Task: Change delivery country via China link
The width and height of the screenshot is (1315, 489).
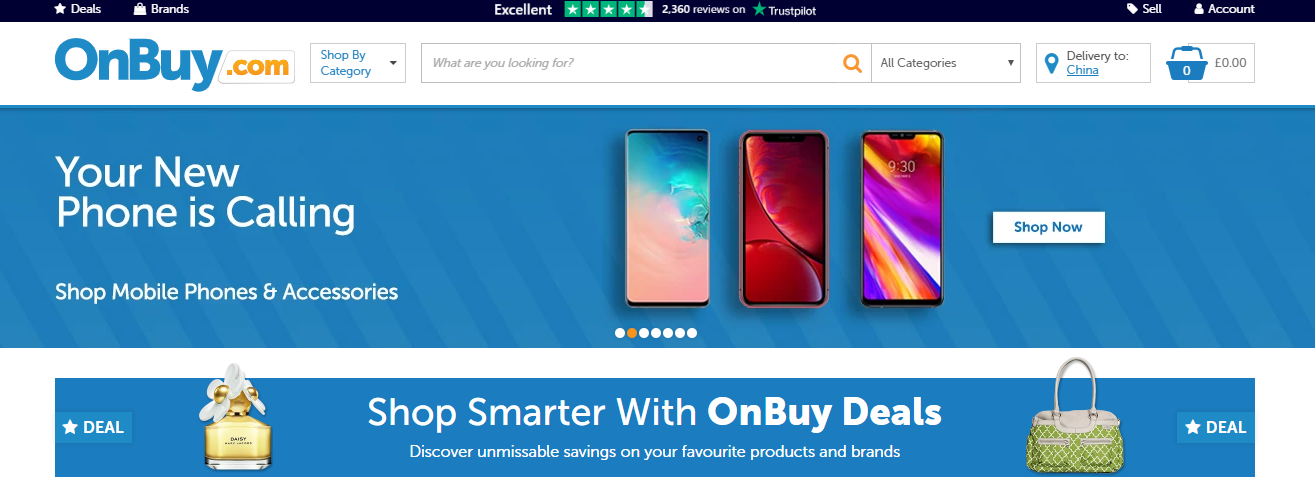Action: 1082,70
